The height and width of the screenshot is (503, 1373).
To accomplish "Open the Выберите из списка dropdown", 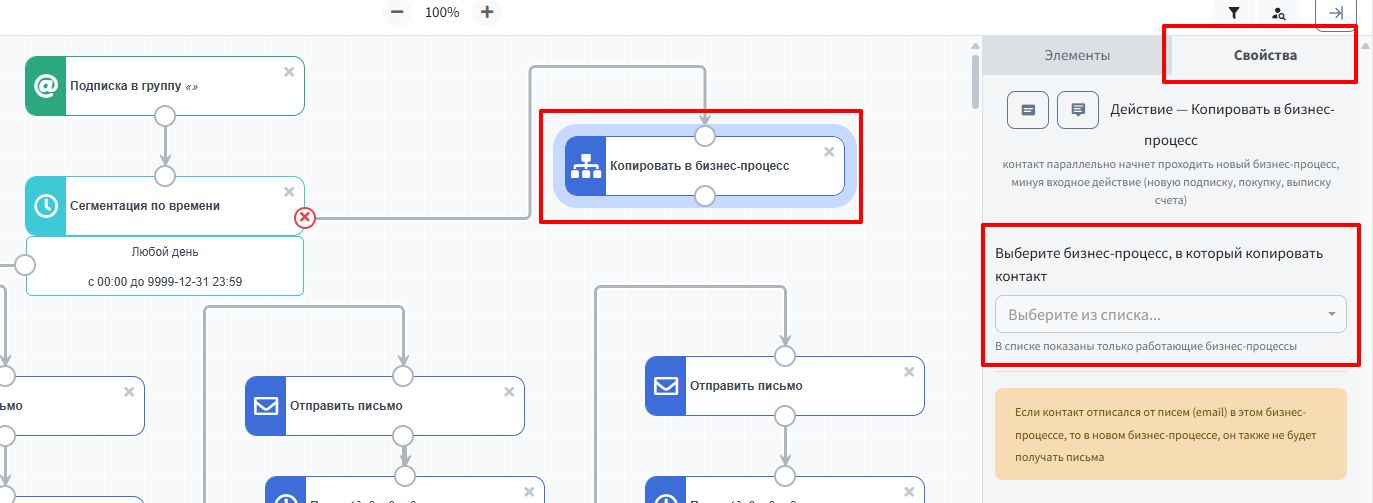I will pos(1171,314).
